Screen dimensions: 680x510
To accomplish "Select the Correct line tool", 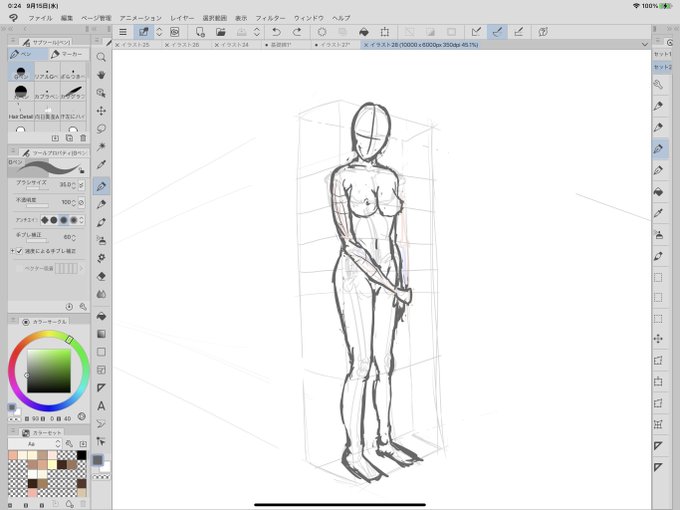I will tap(101, 441).
